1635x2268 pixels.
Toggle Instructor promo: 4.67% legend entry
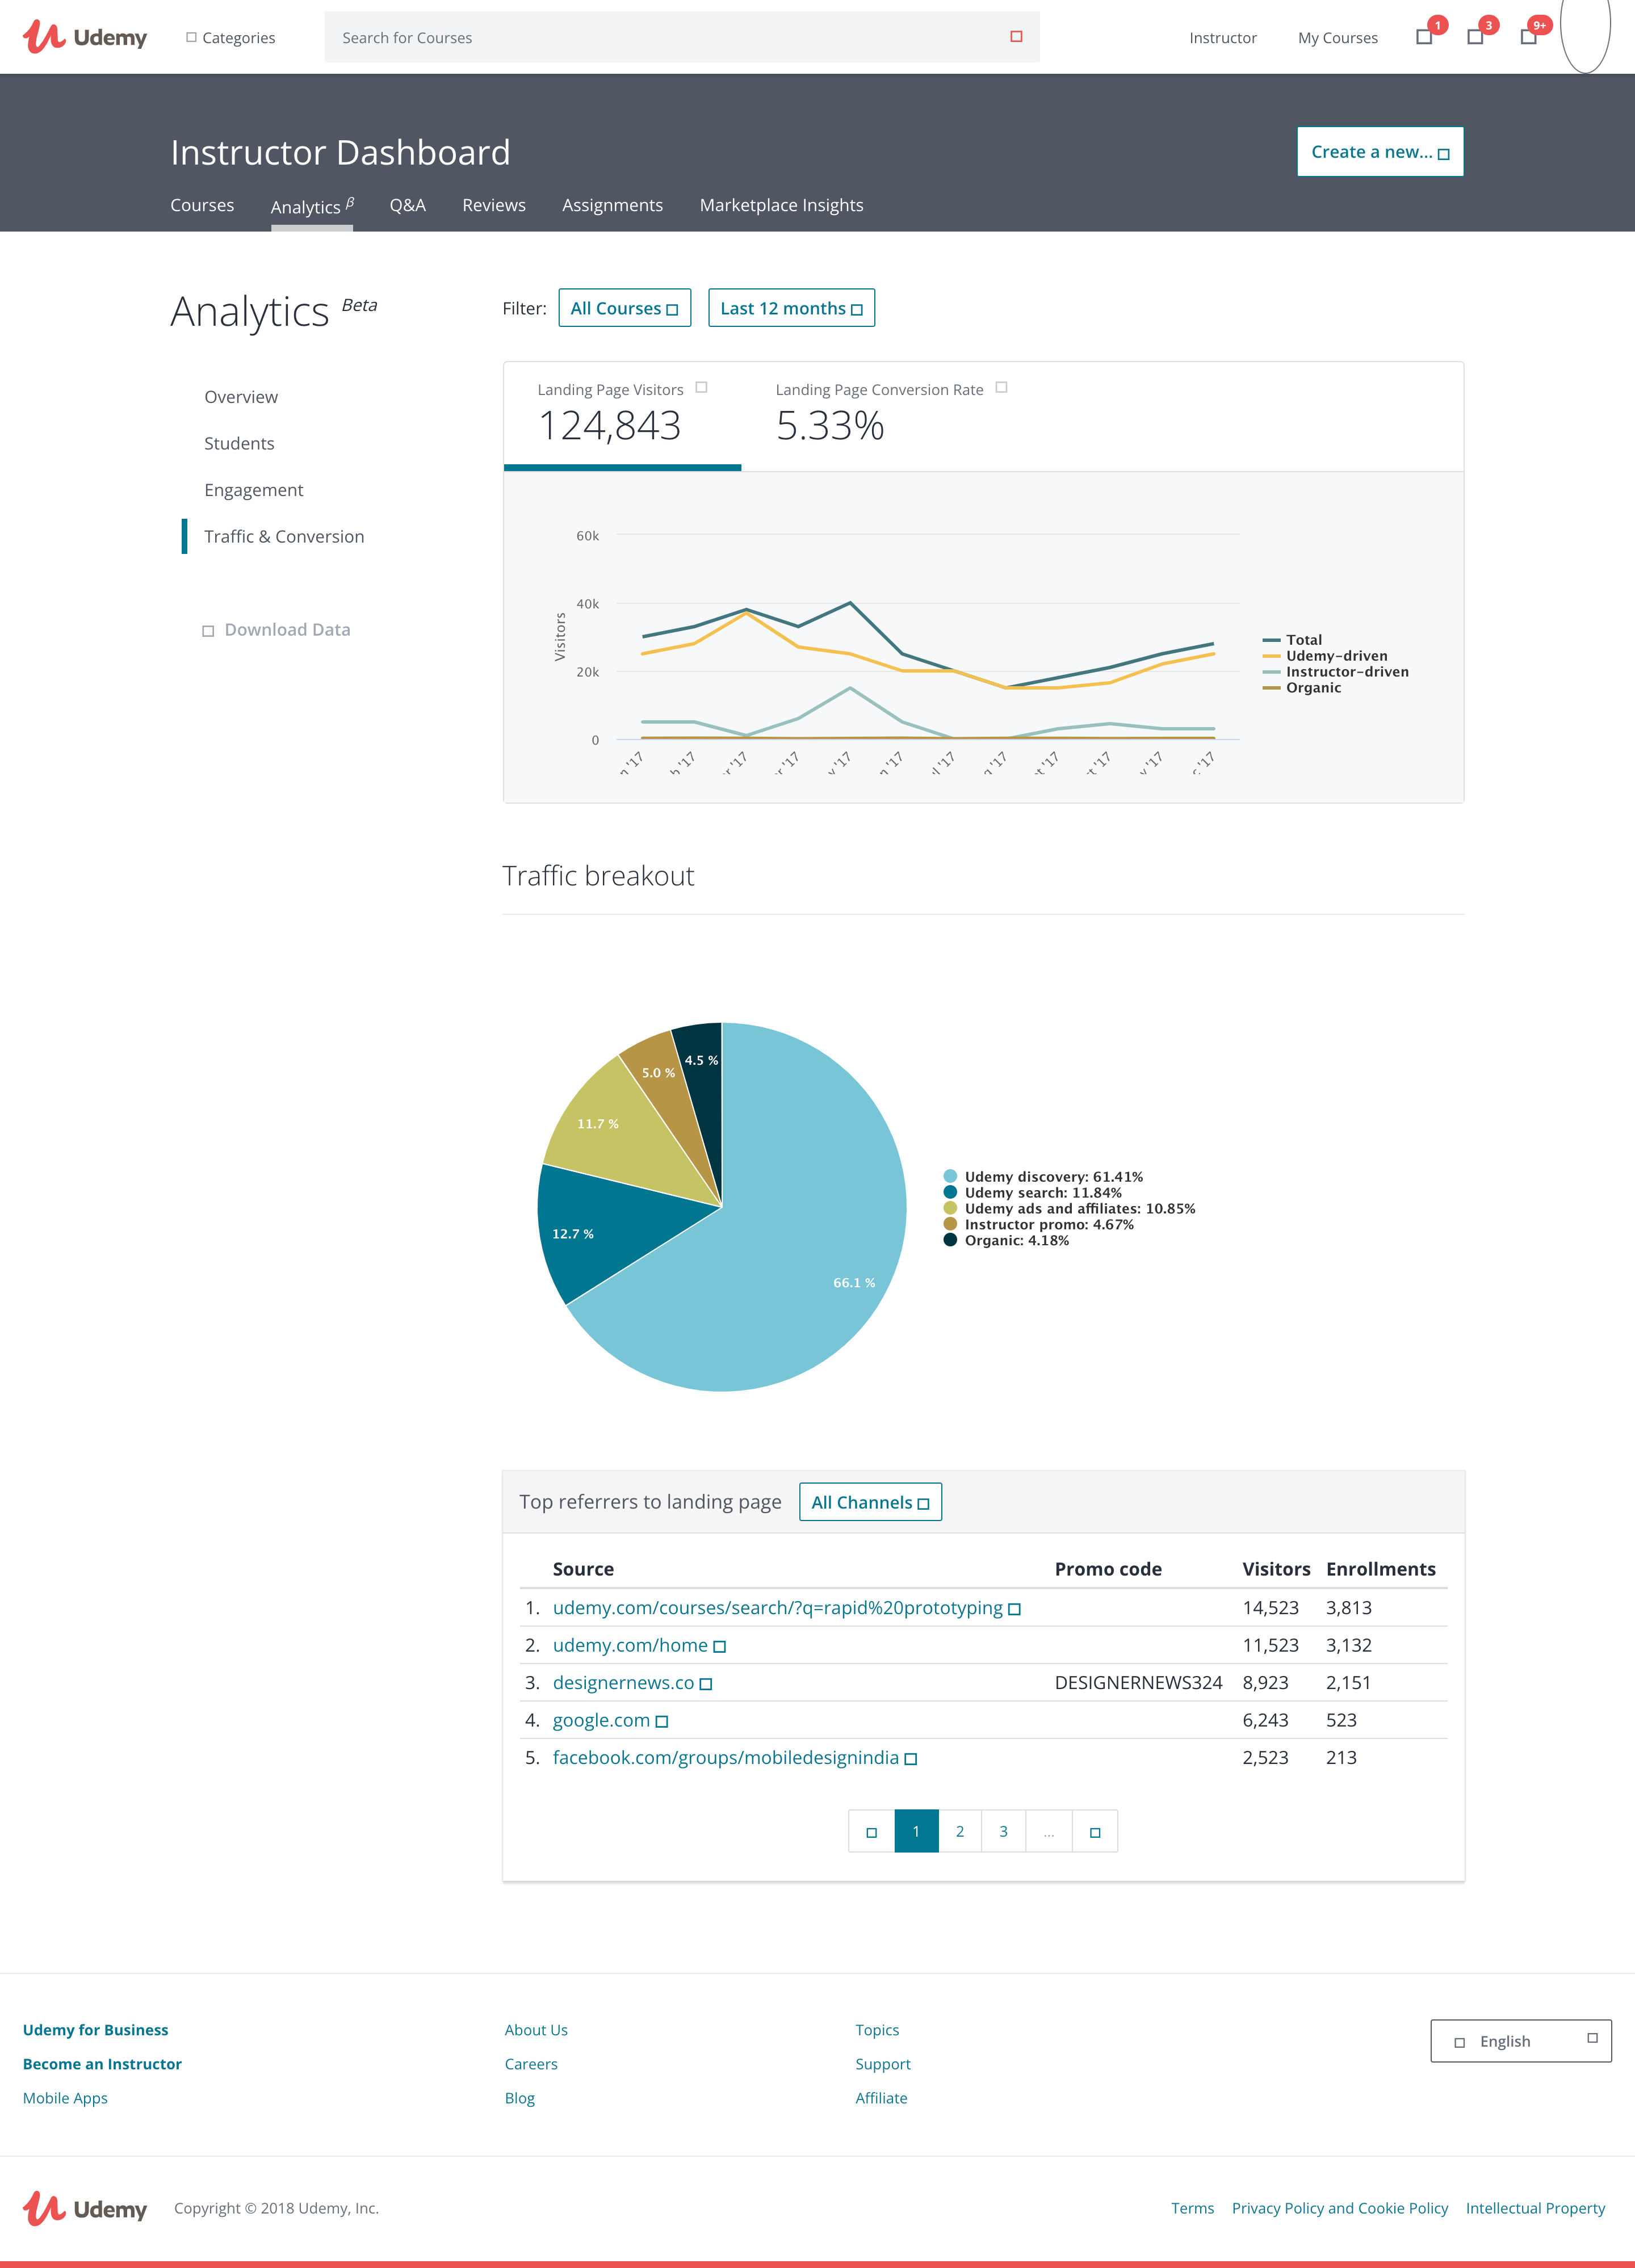point(1038,1225)
